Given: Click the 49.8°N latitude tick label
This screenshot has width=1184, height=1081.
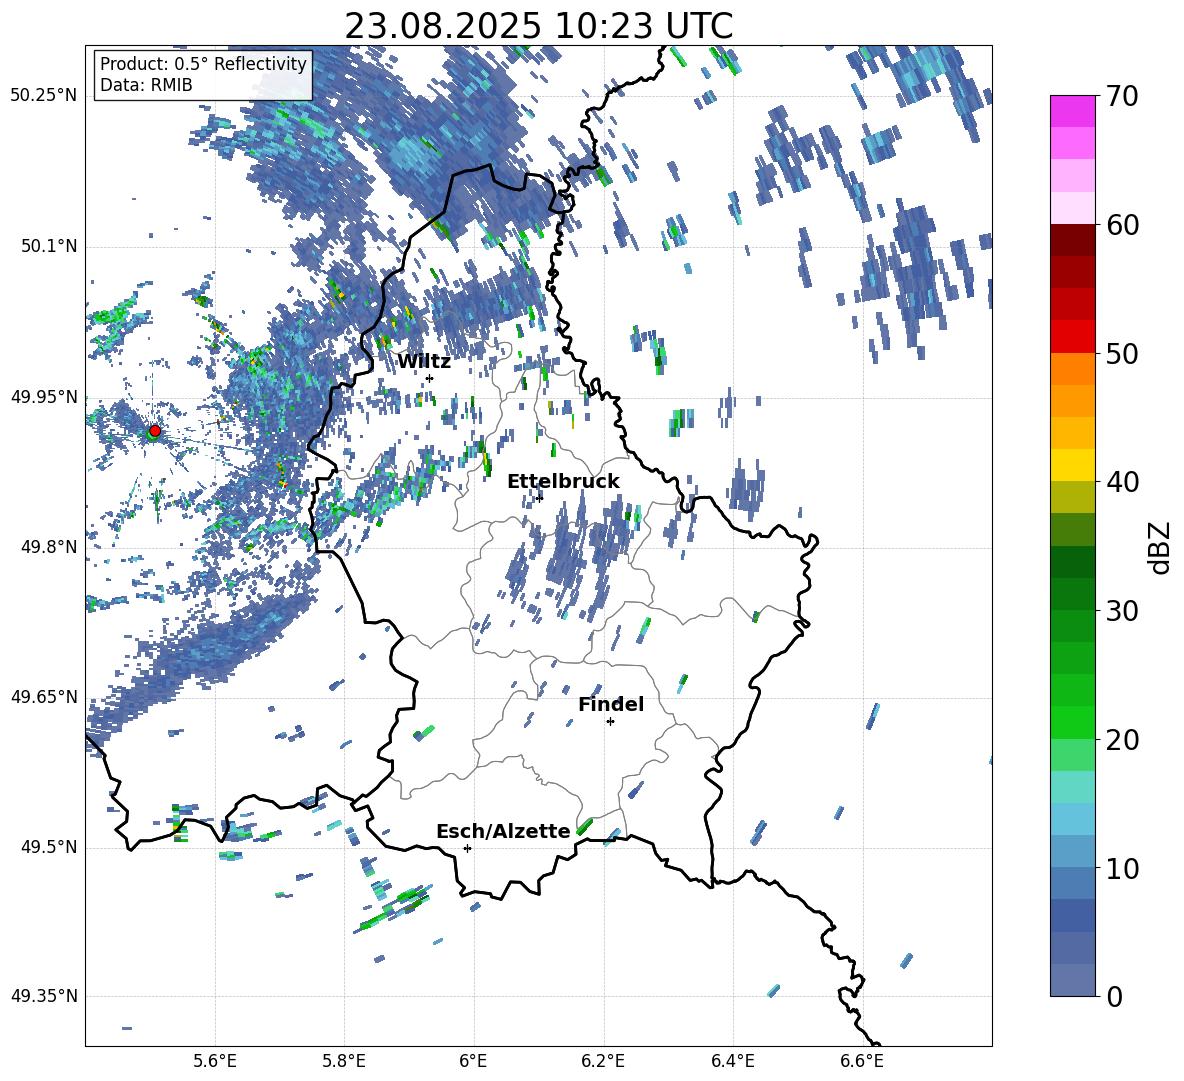Looking at the screenshot, I should 49,547.
